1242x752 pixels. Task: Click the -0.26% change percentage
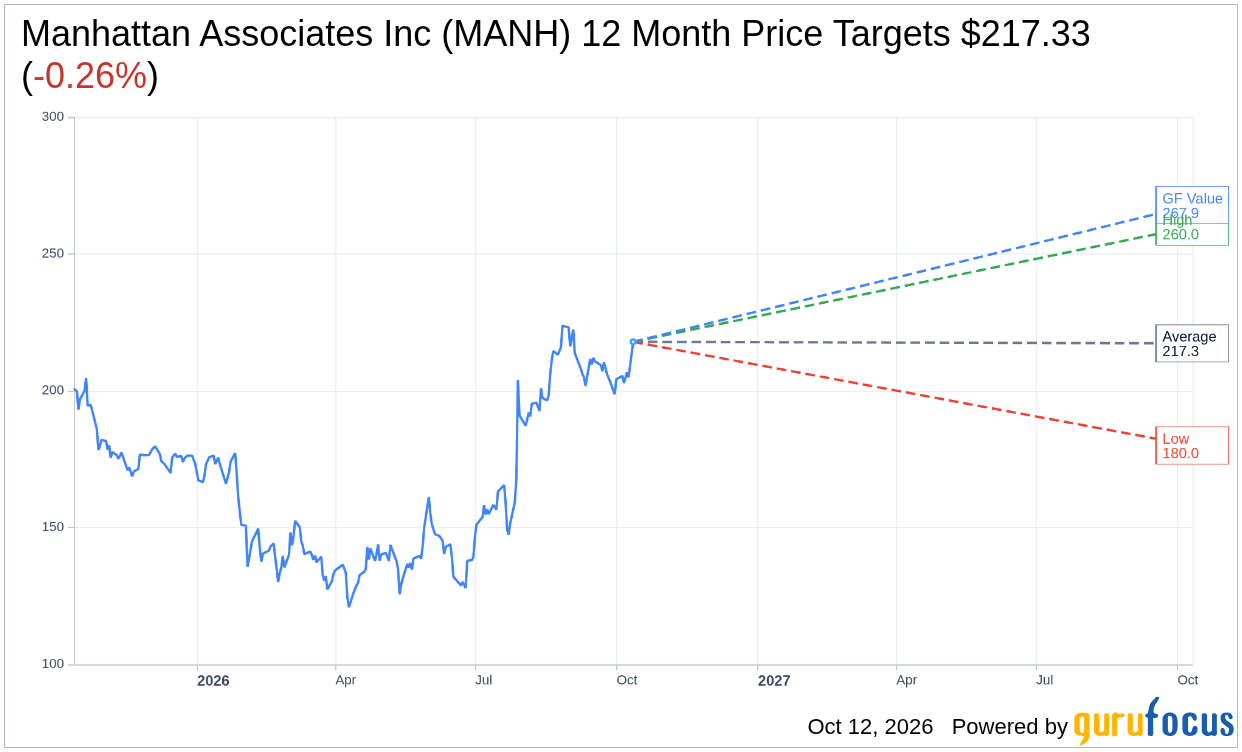tap(90, 76)
